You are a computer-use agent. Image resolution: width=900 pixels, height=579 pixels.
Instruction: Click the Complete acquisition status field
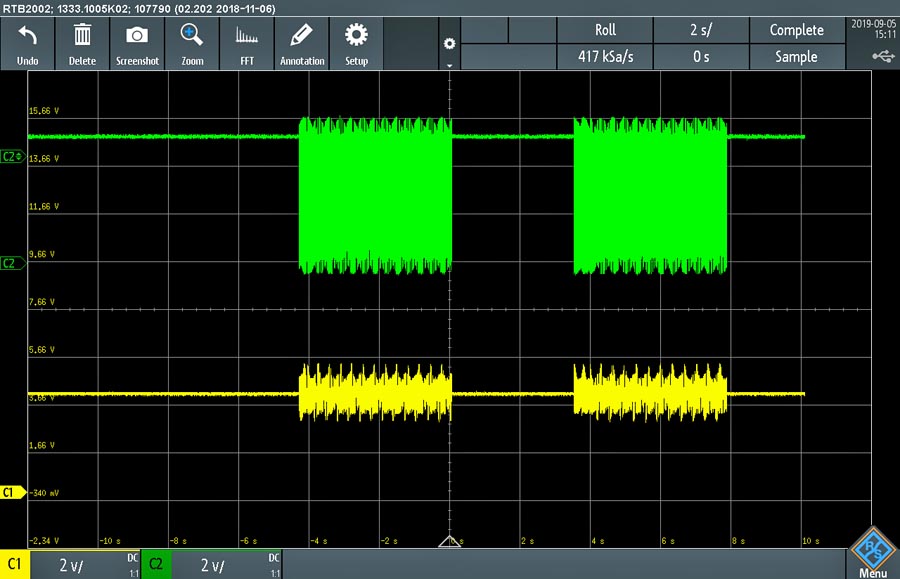click(x=797, y=30)
